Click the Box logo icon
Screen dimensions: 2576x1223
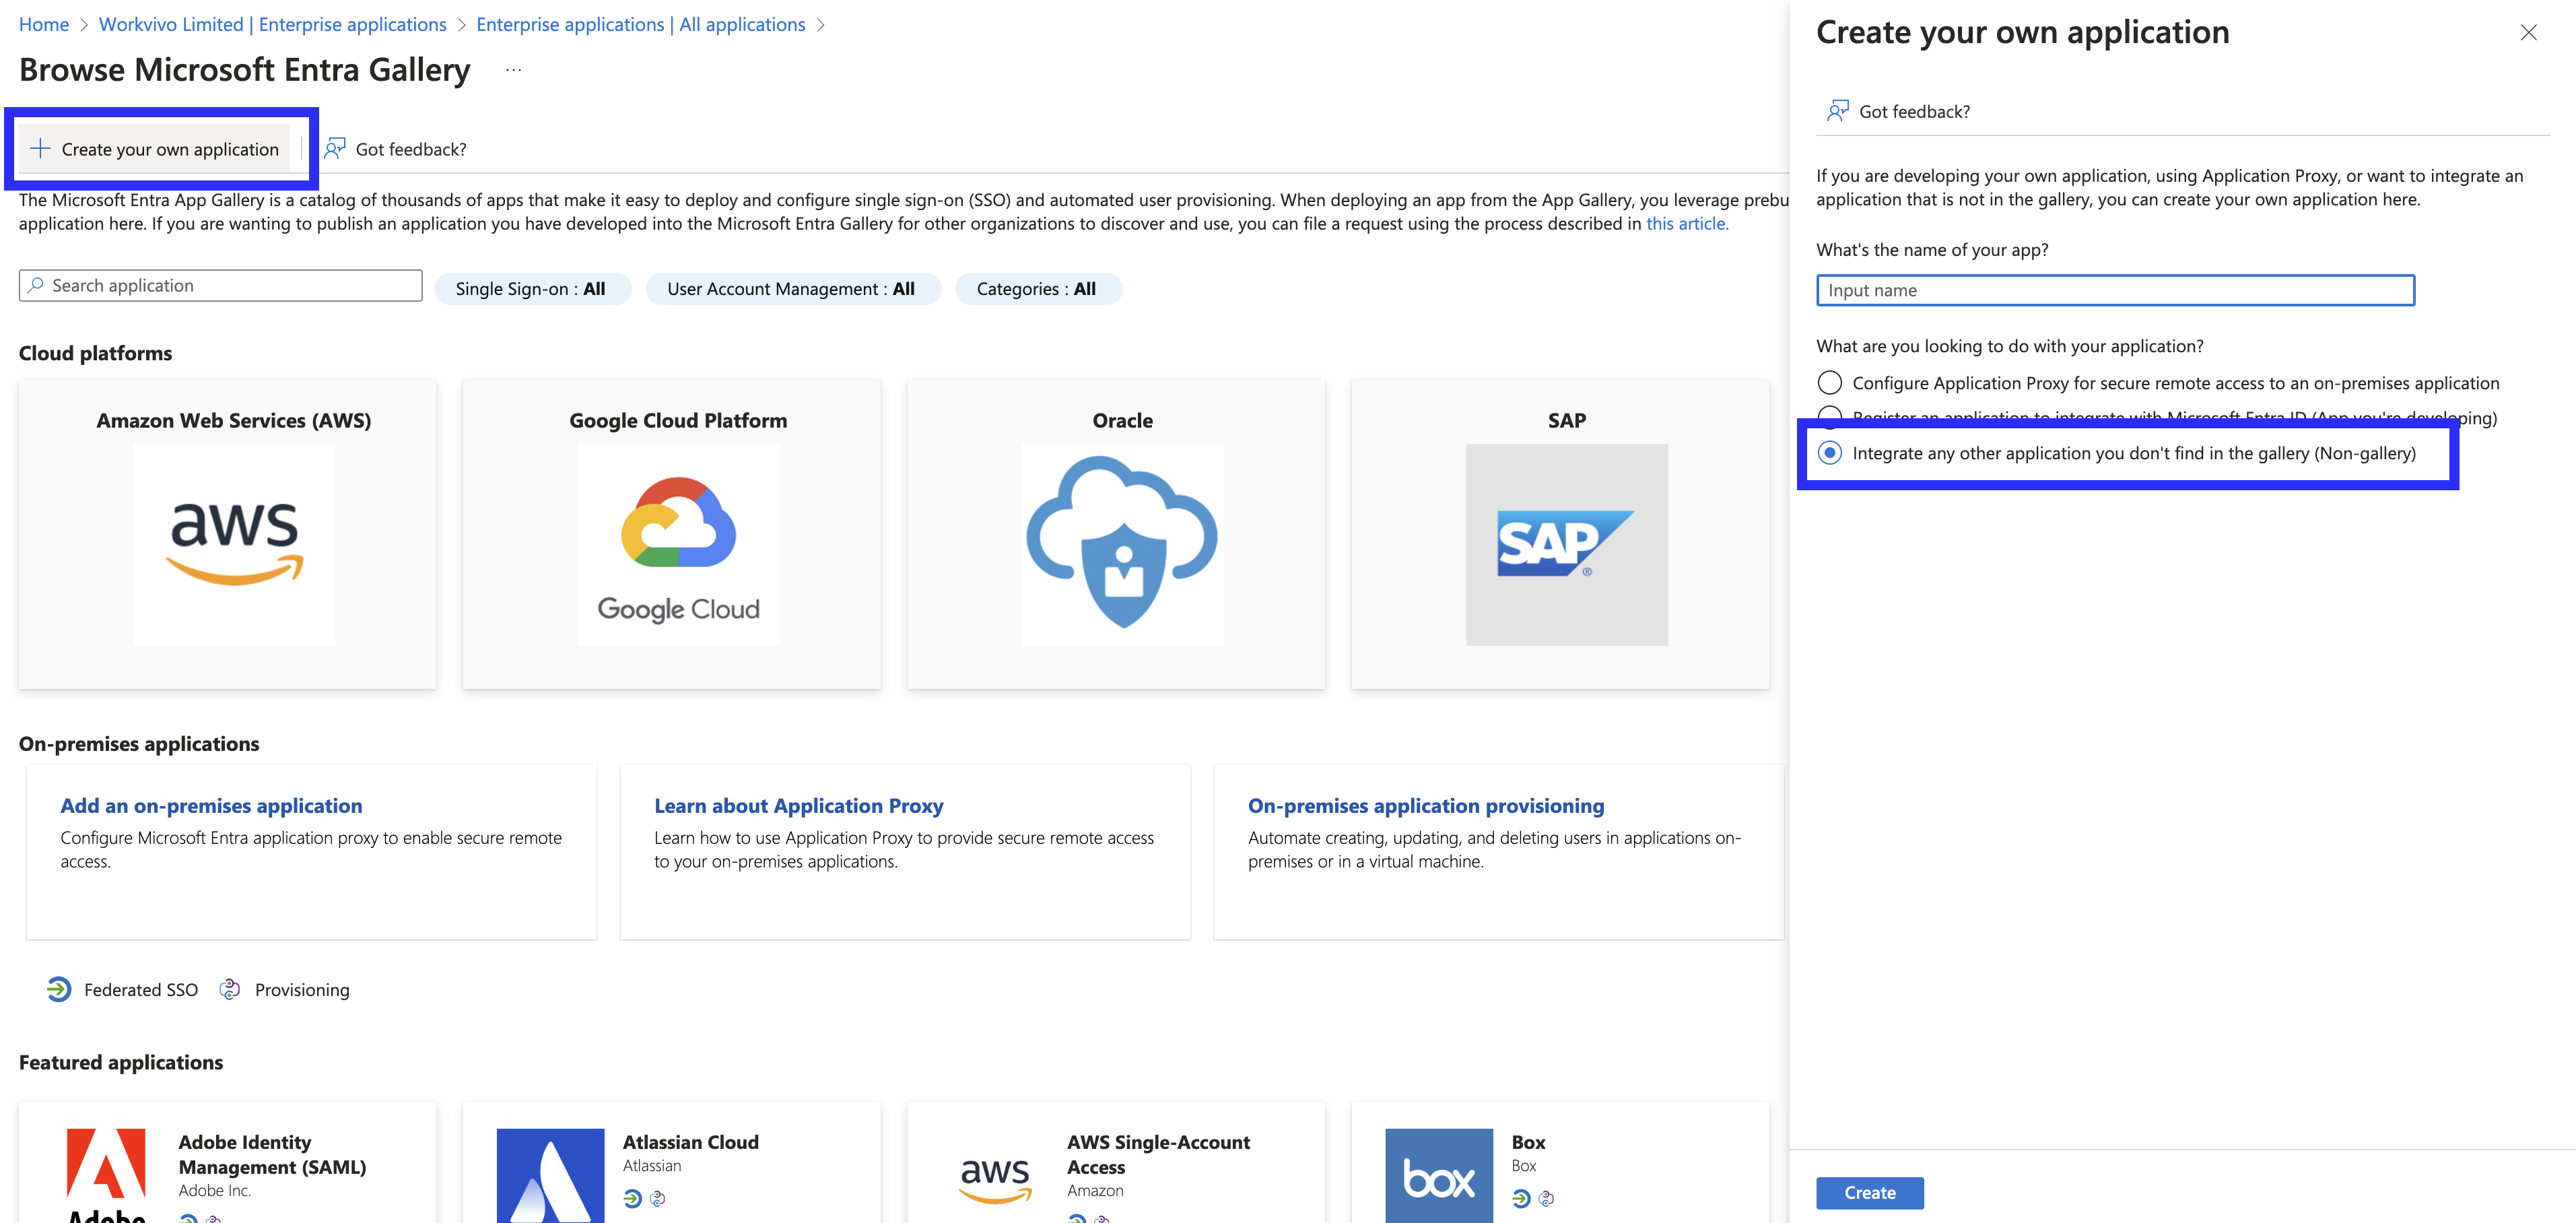[1439, 1175]
